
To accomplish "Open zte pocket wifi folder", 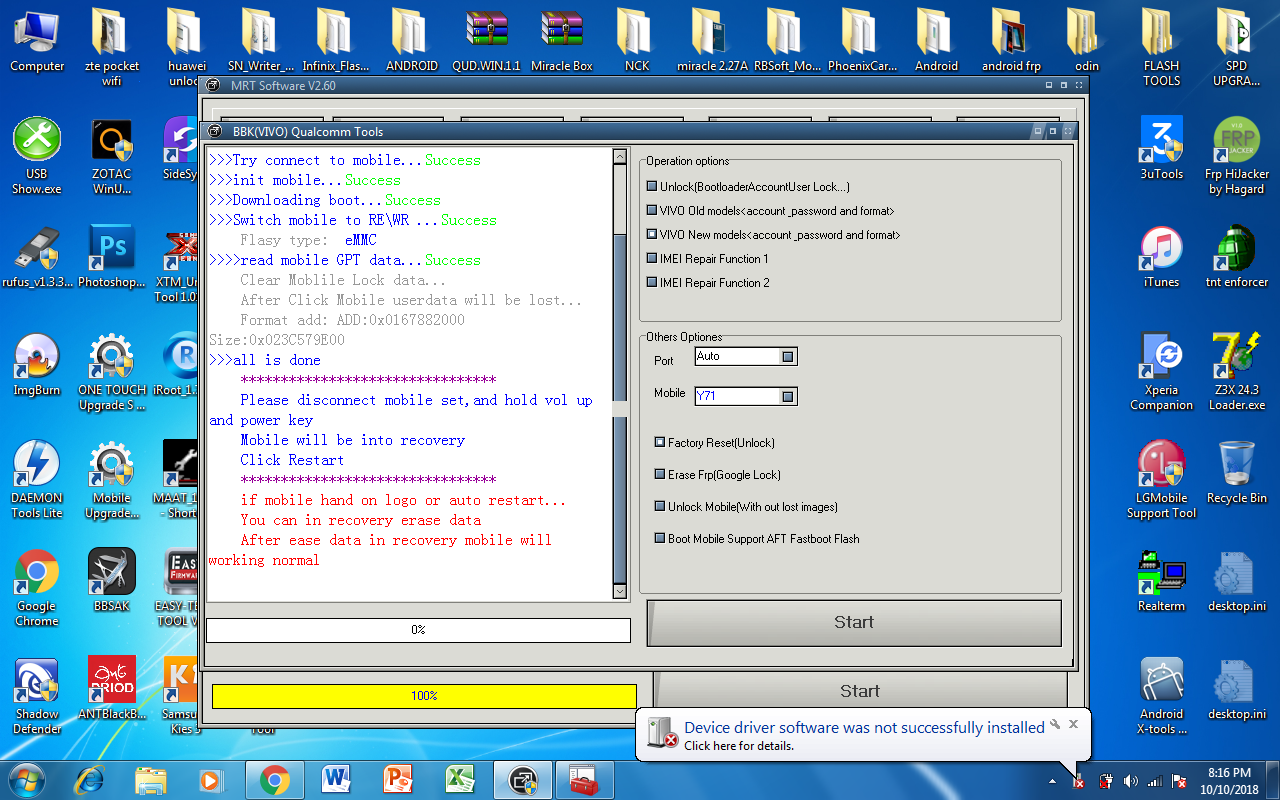I will (x=112, y=48).
